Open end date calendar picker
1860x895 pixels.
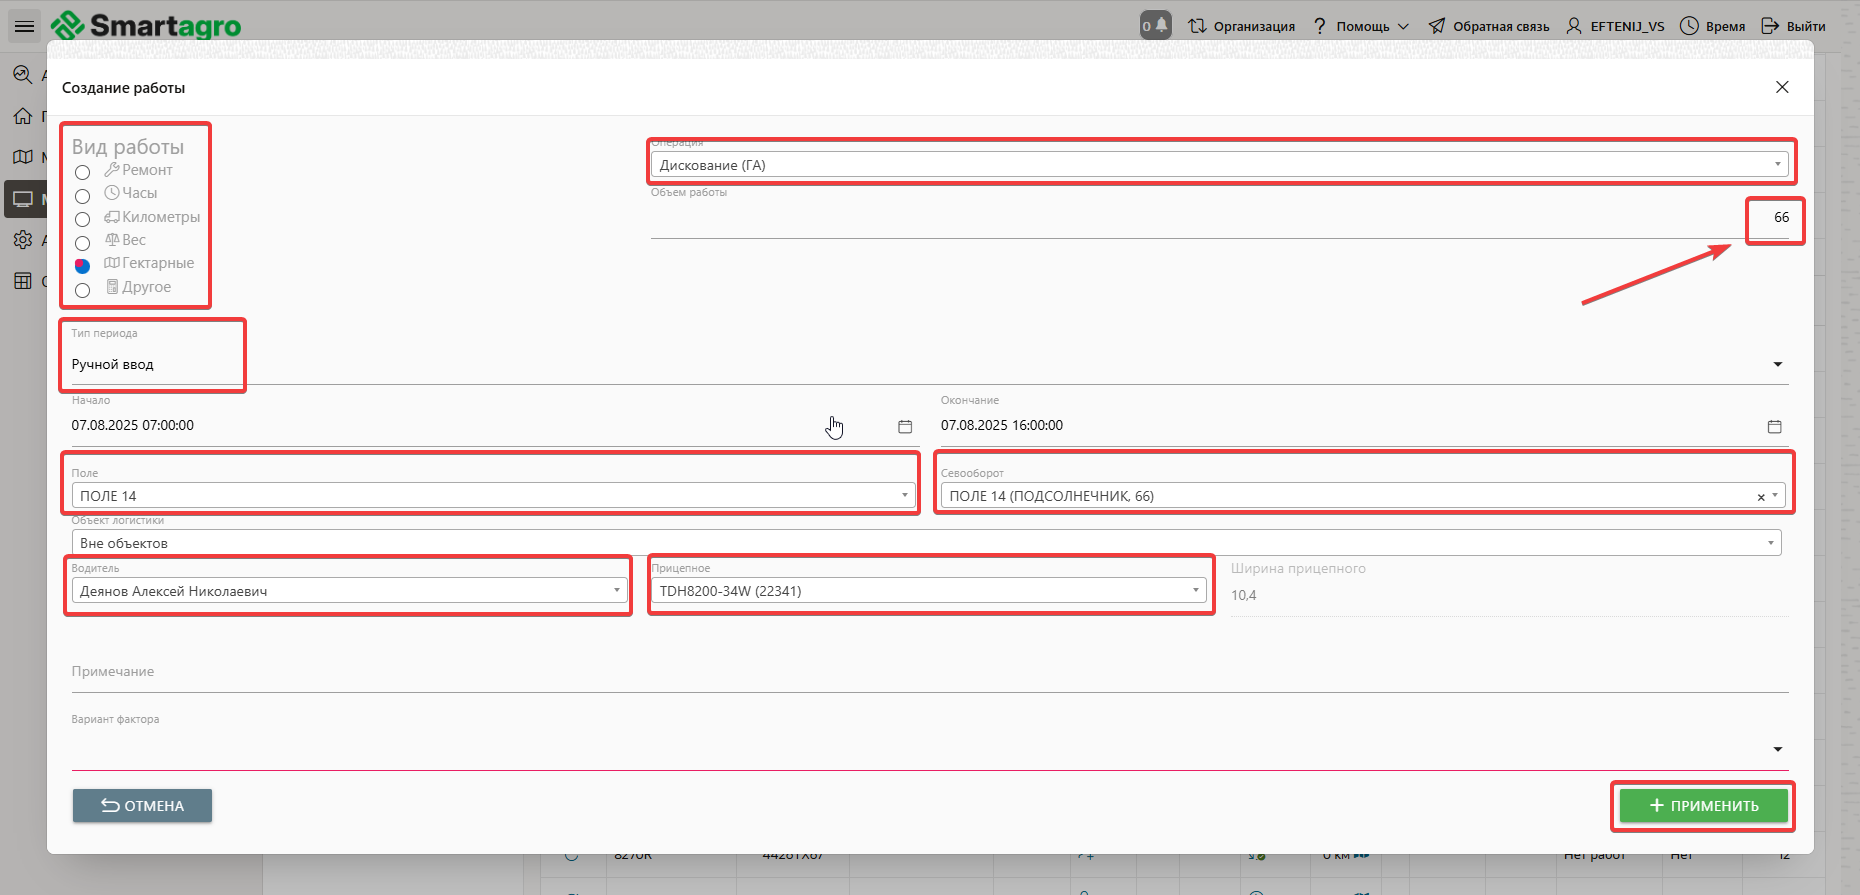(1774, 426)
